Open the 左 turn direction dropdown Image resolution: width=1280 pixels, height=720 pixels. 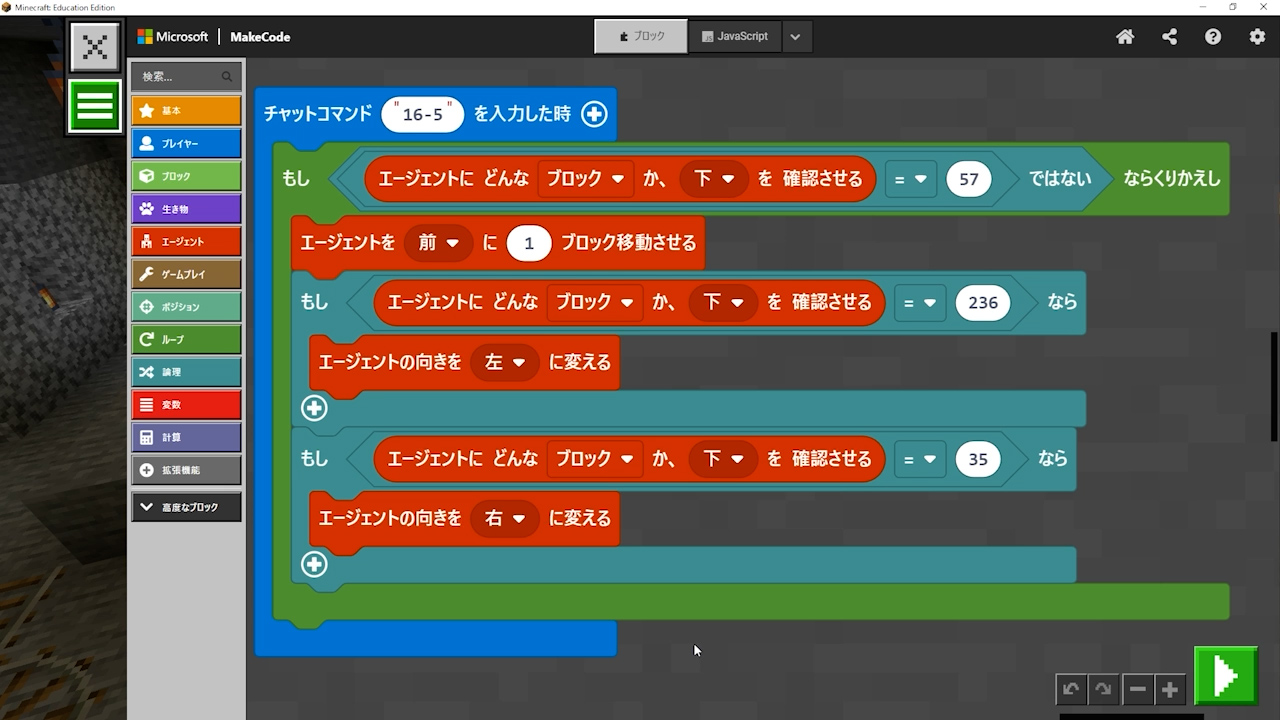pos(505,362)
